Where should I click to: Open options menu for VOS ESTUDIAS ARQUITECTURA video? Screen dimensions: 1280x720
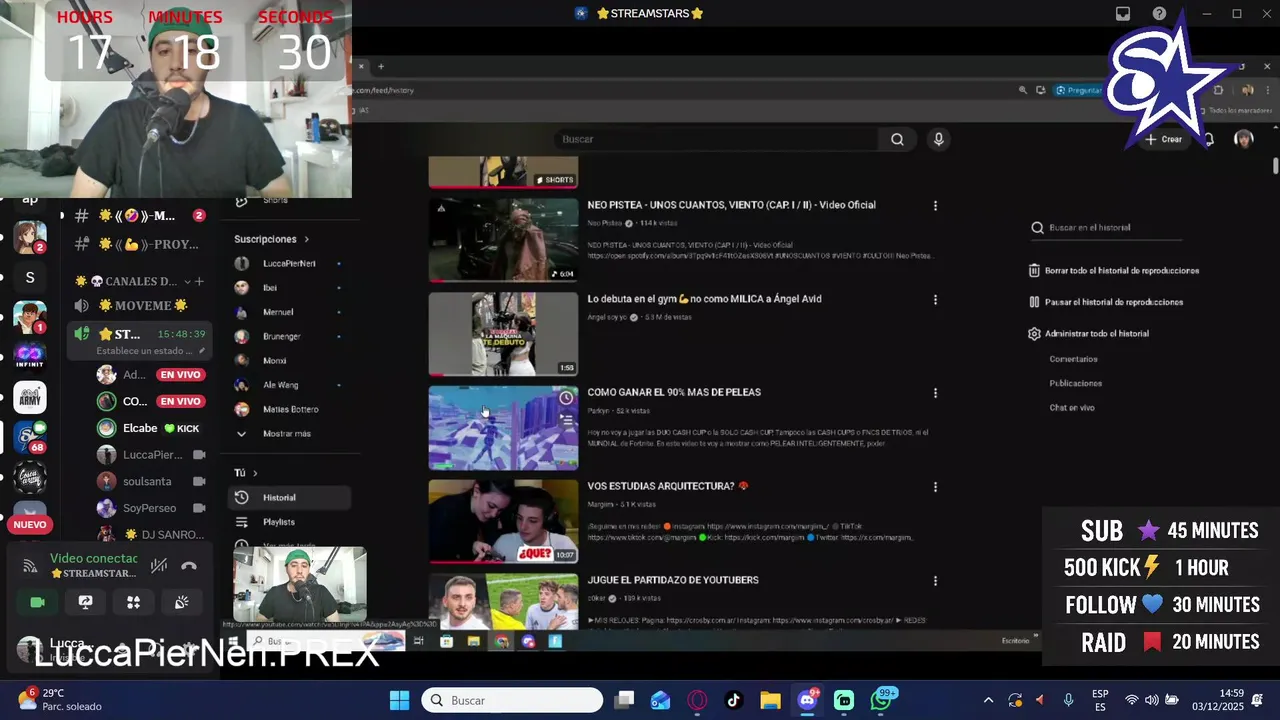pos(935,488)
